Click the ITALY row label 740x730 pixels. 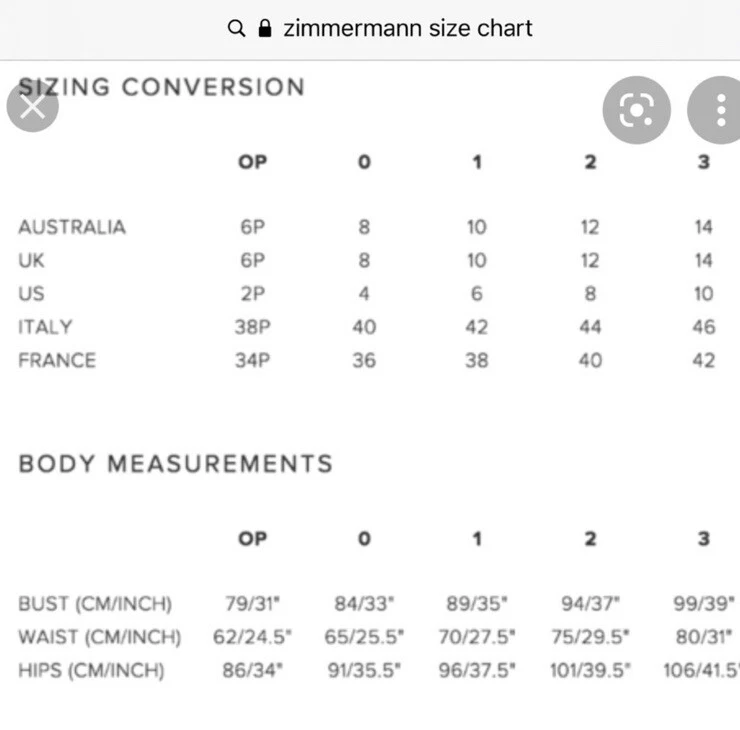(45, 327)
